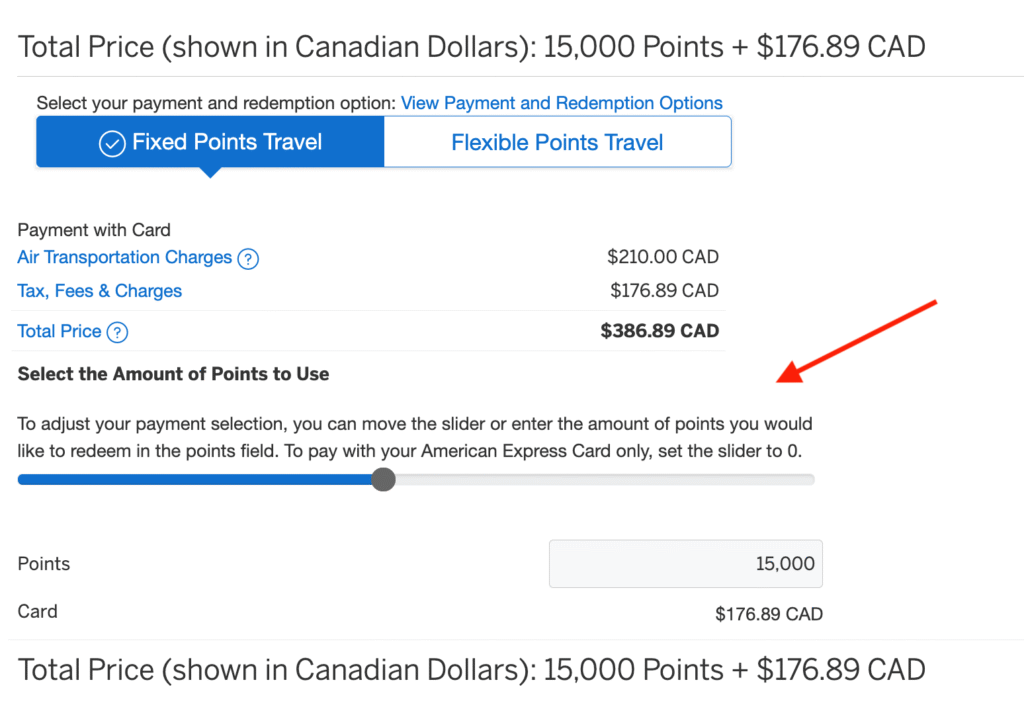Select the checkmark icon on Fixed Points Travel
The image size is (1024, 707).
pos(111,141)
